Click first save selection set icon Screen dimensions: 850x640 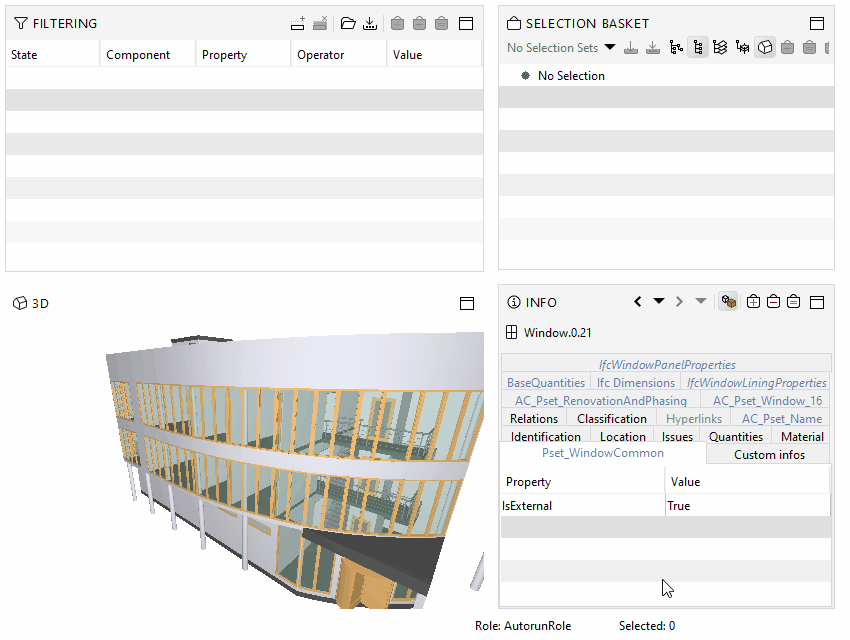tap(630, 48)
